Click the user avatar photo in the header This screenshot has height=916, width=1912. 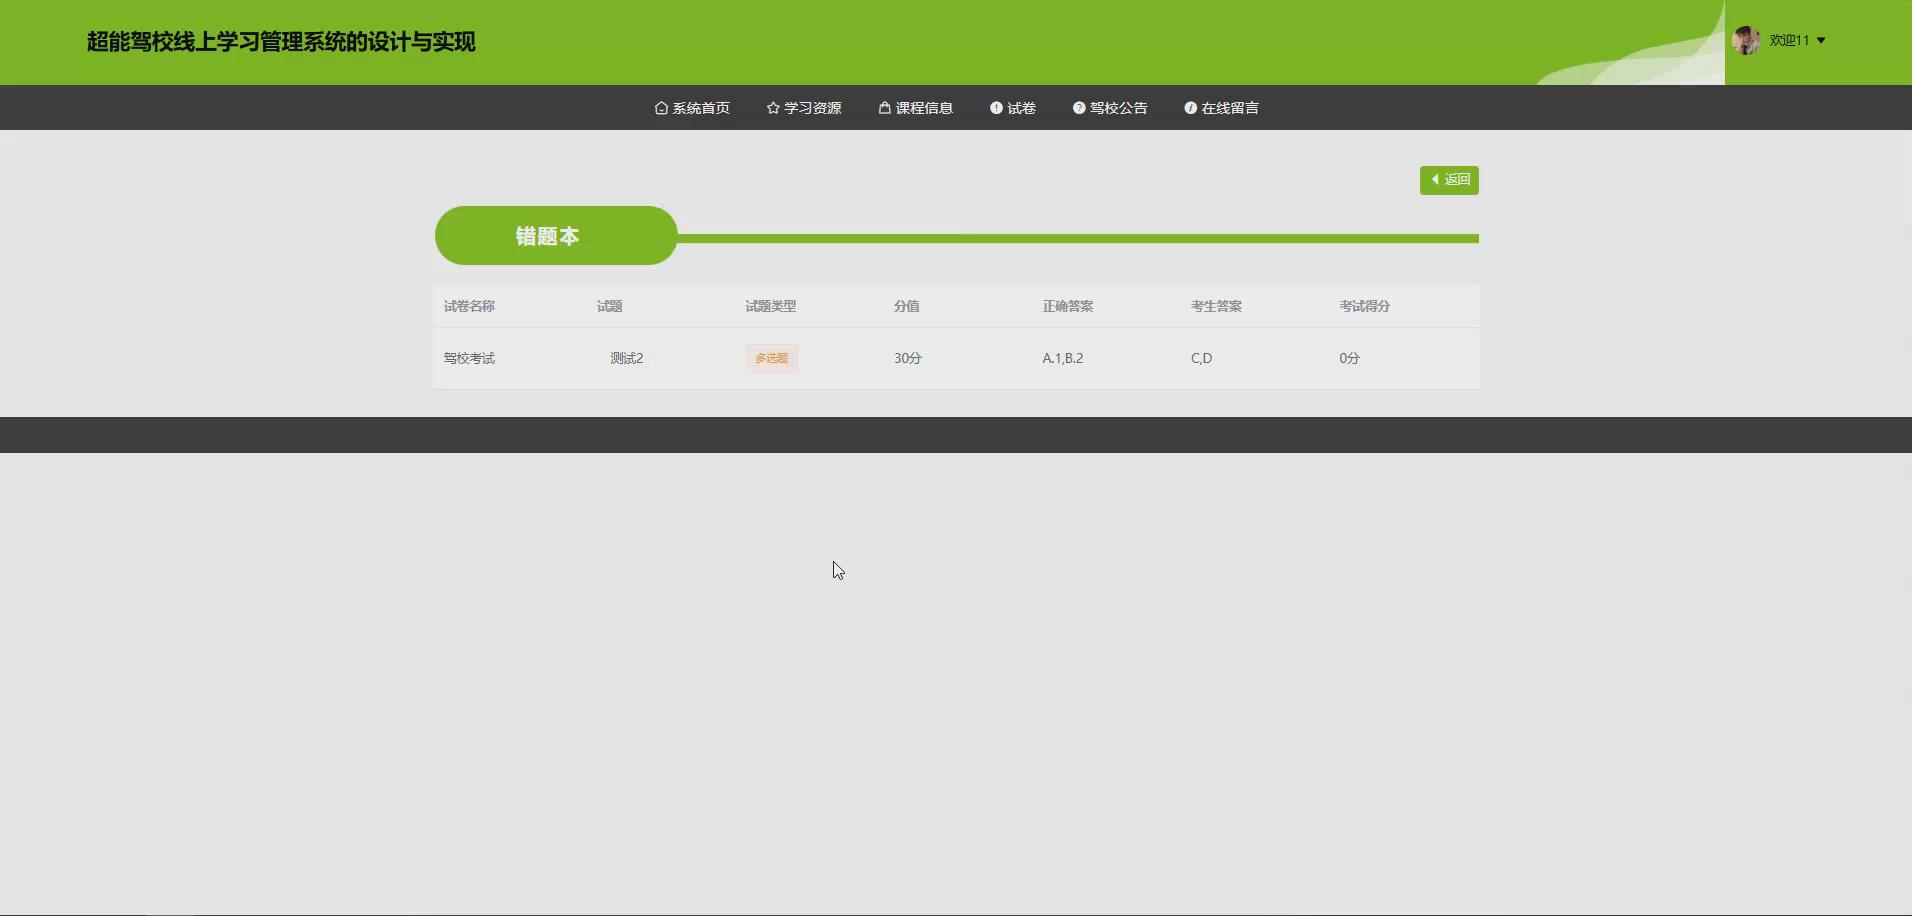(1747, 40)
